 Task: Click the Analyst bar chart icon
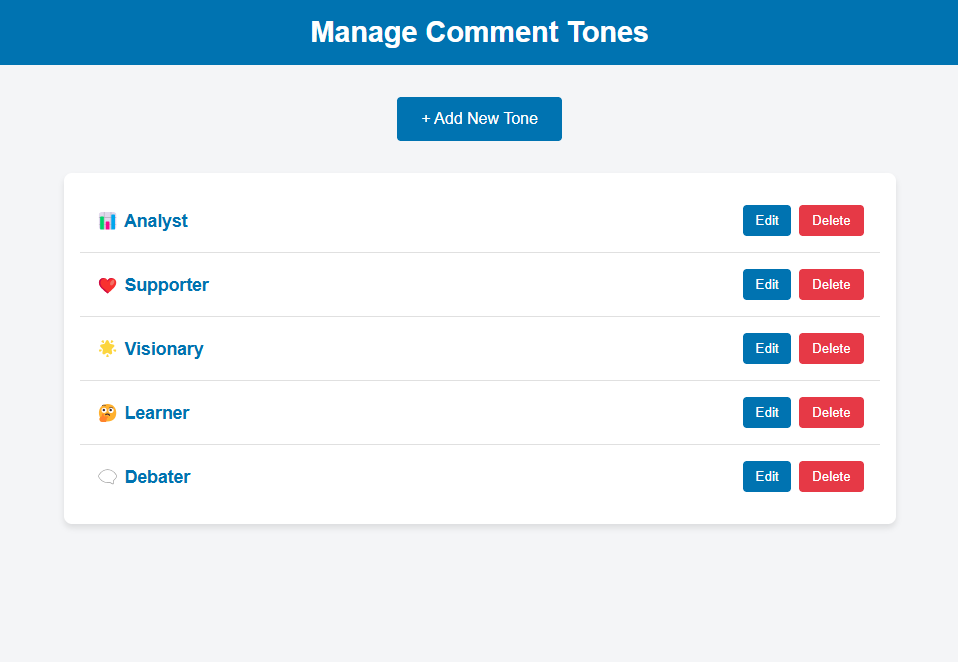tap(108, 221)
